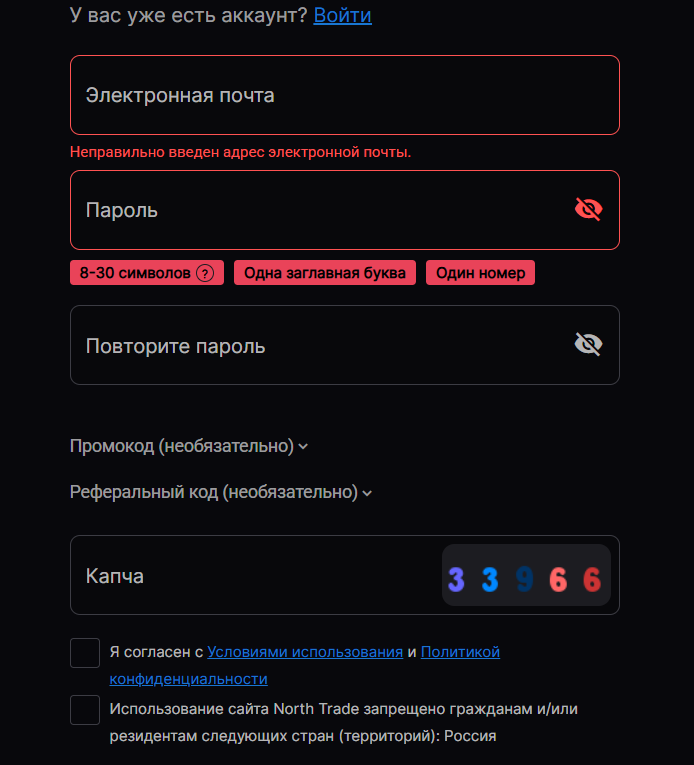Toggle password visibility in Пароль field
The width and height of the screenshot is (694, 765).
(x=589, y=209)
